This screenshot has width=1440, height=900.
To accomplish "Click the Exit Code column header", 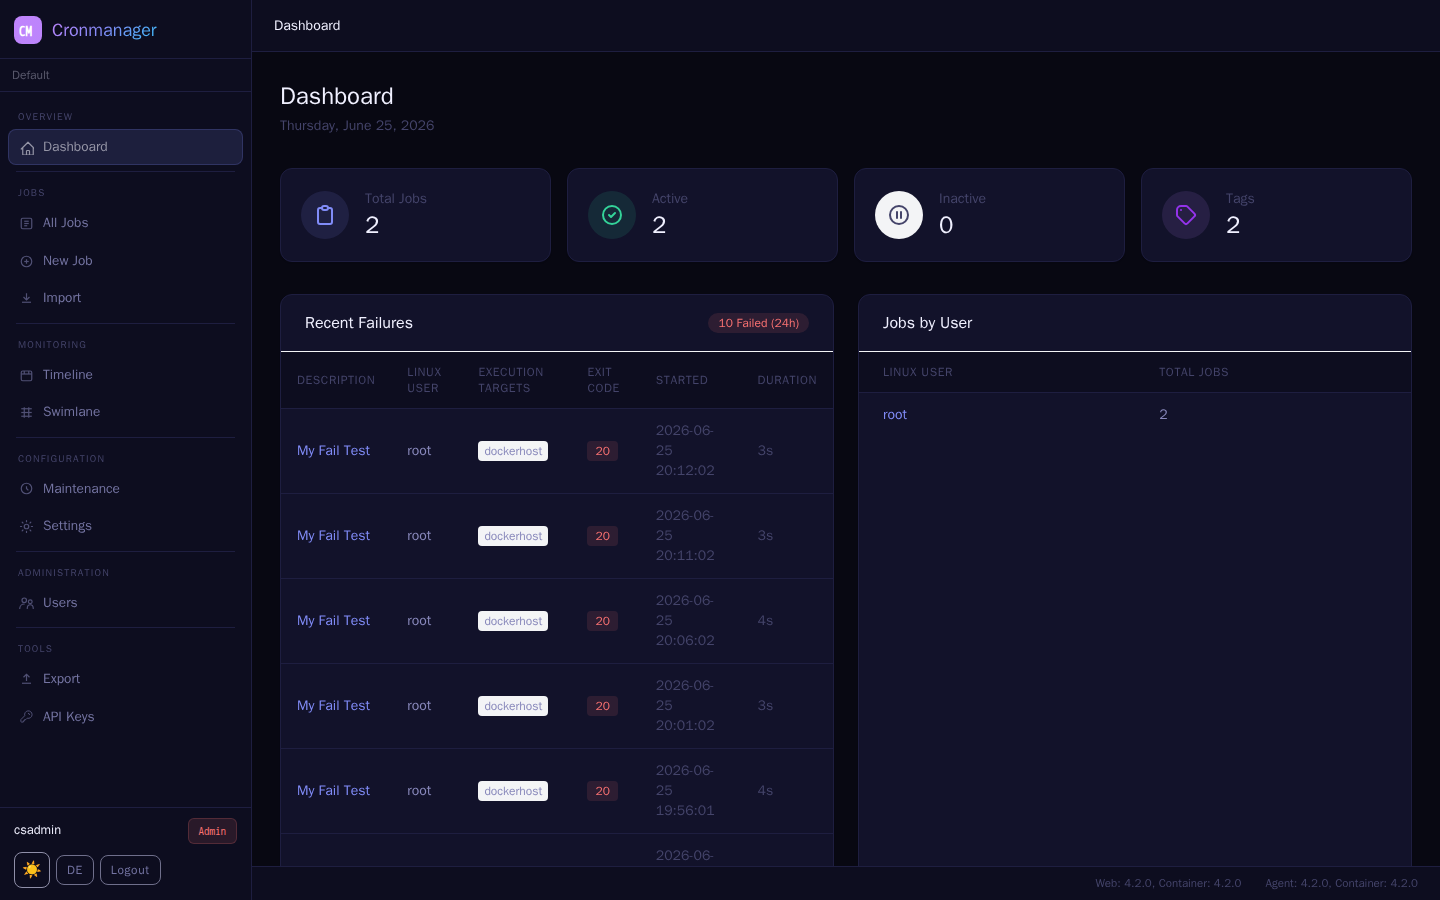I will 603,380.
